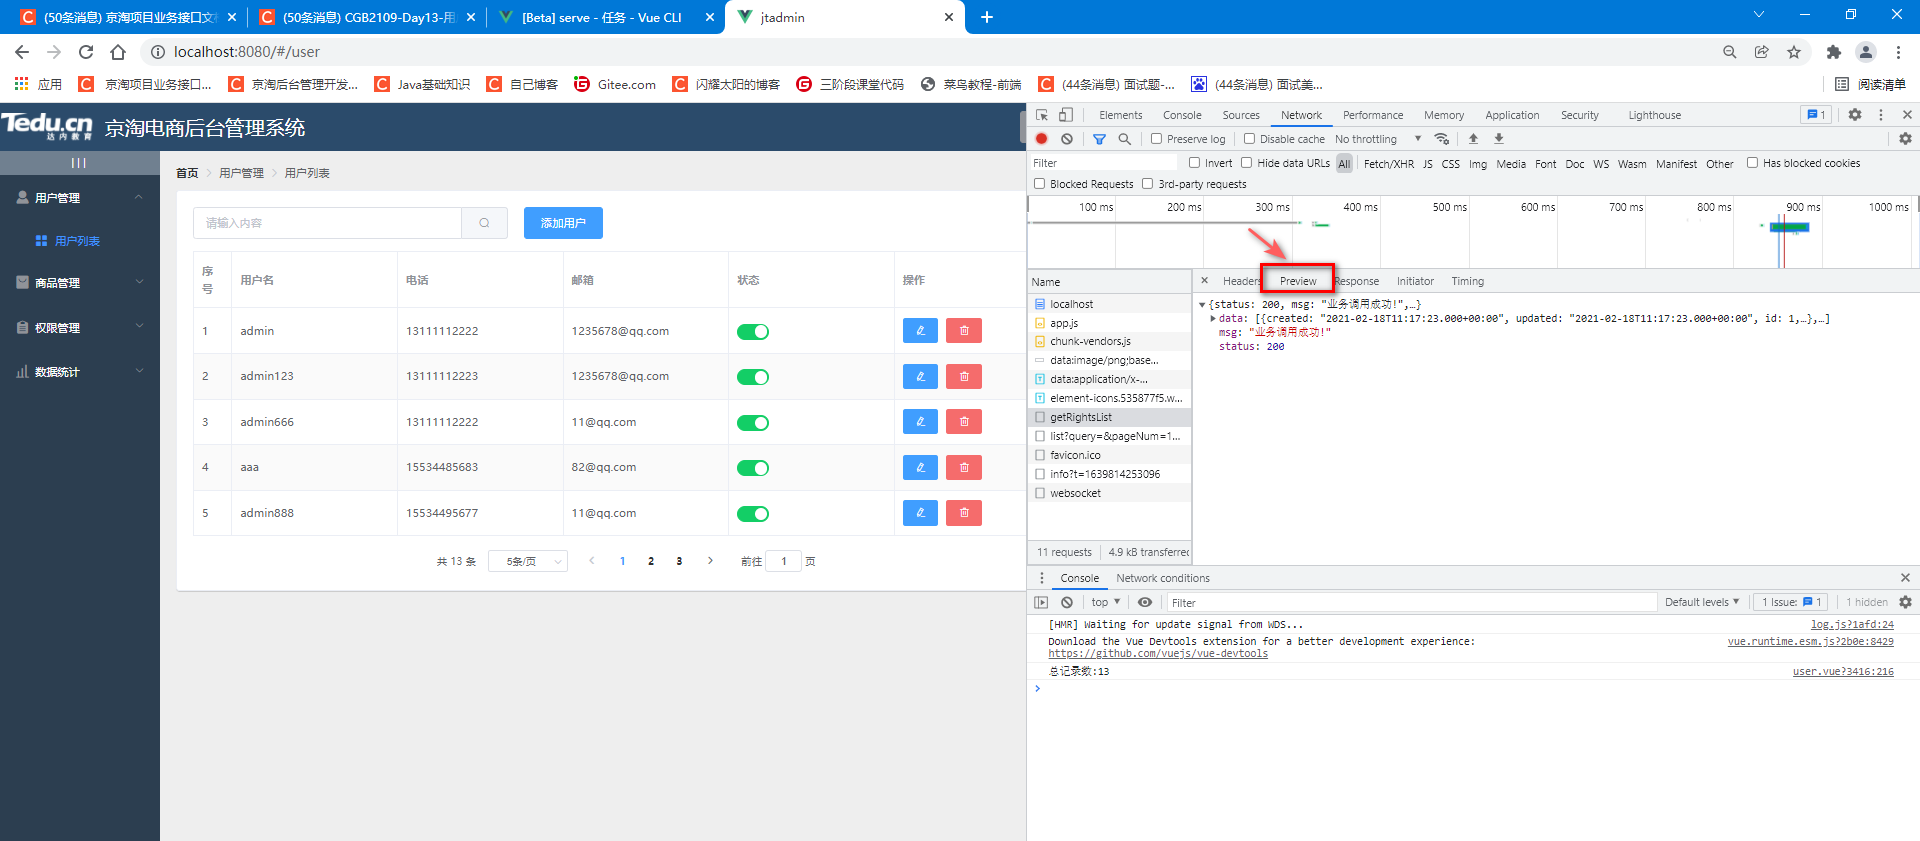Filter network requests by Fetch/XHR
This screenshot has height=841, width=1920.
click(x=1389, y=164)
